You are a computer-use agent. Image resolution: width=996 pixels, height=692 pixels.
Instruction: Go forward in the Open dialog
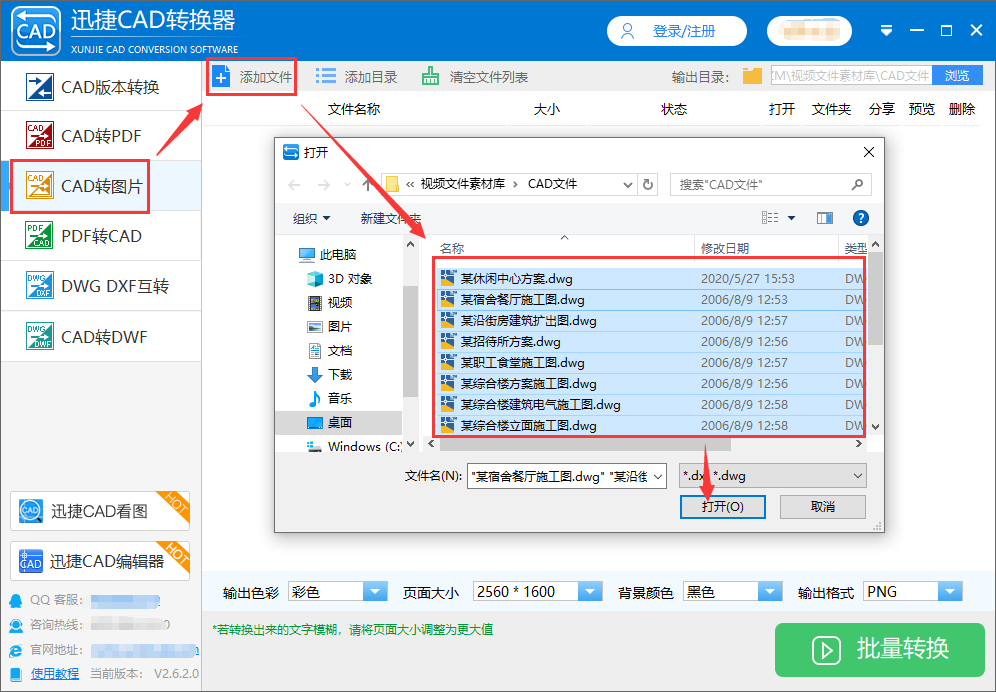(323, 185)
